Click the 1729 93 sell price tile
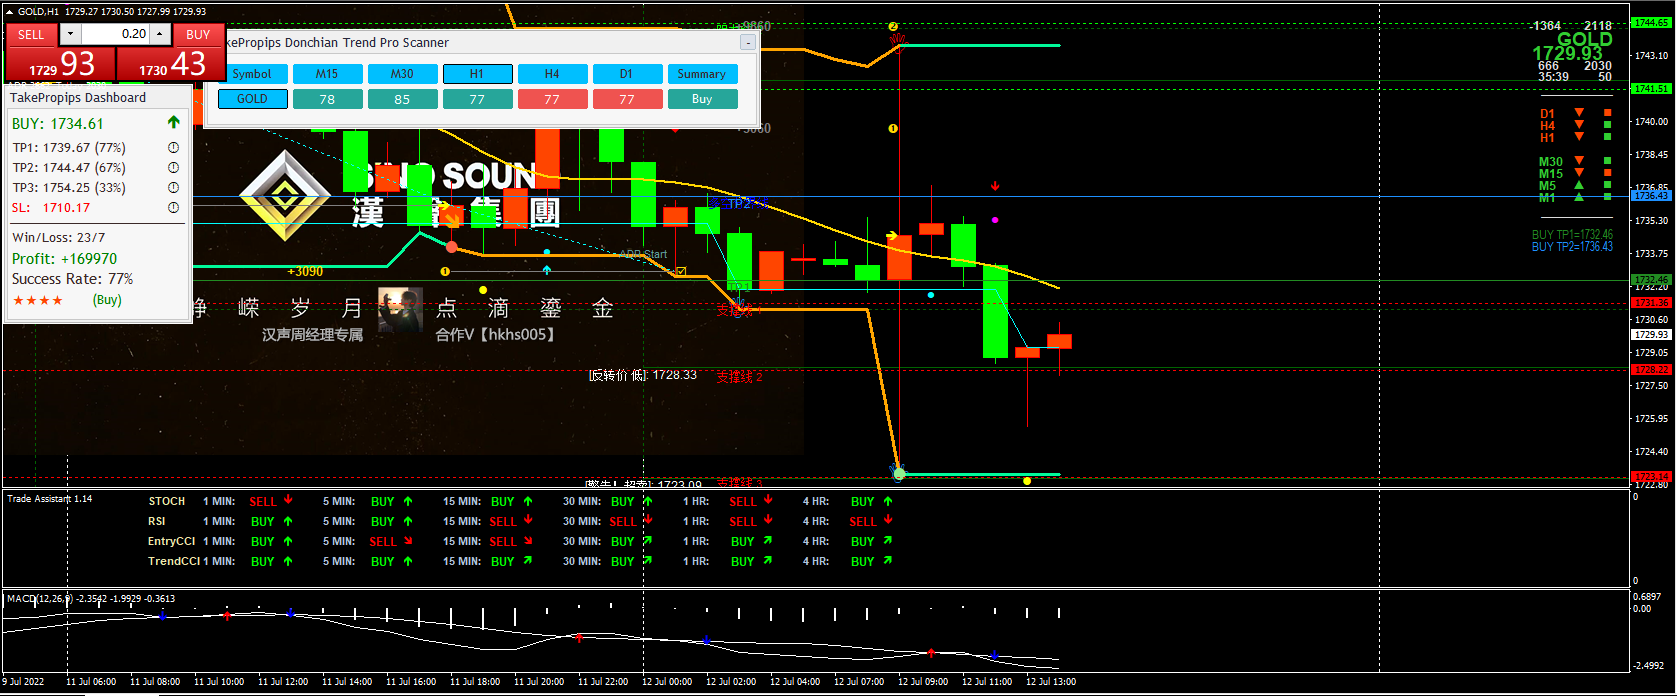 [60, 64]
